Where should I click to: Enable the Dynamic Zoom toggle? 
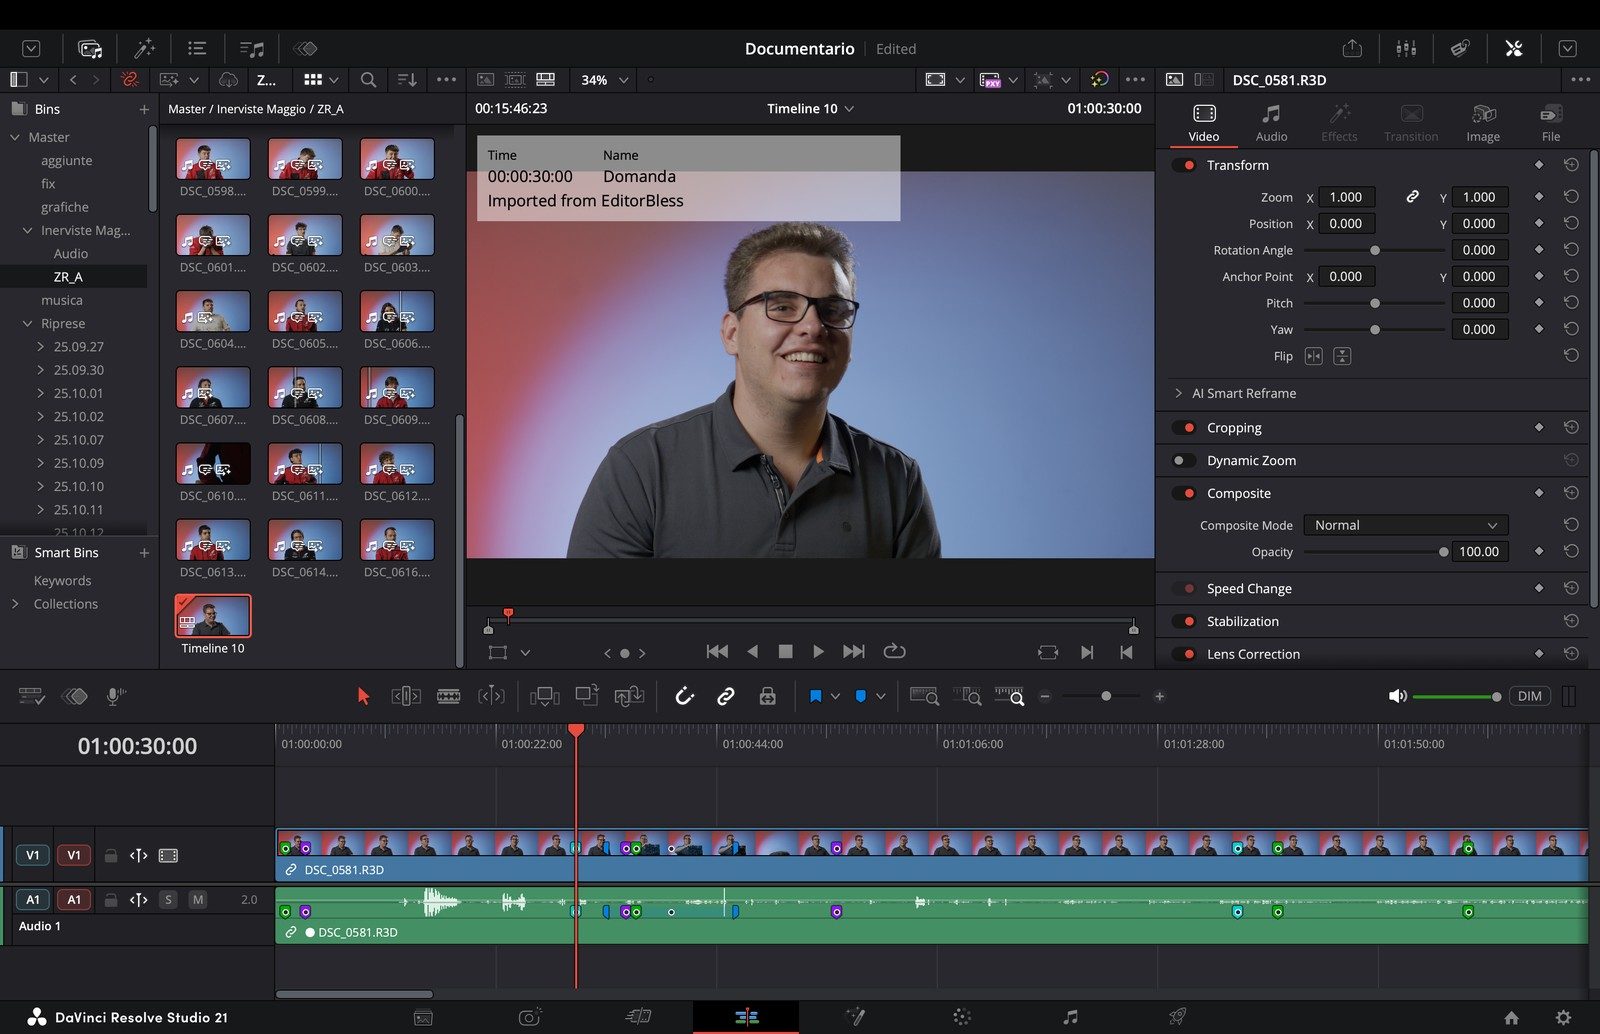[x=1185, y=460]
